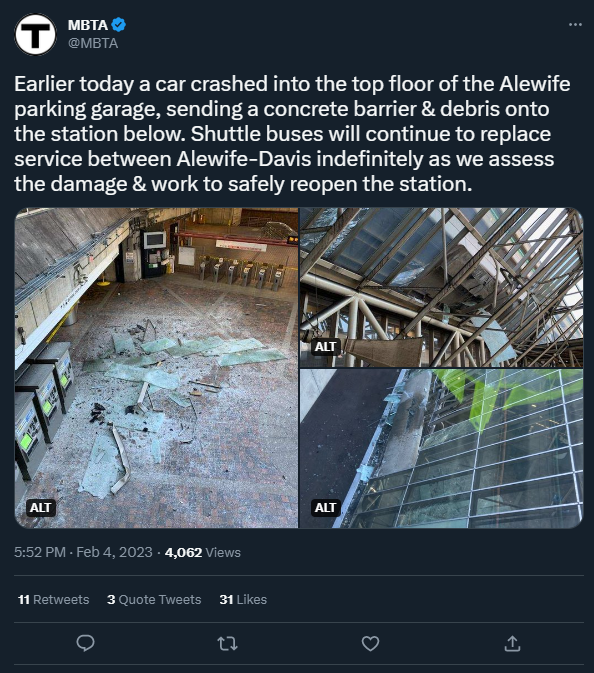The height and width of the screenshot is (673, 594).
Task: Open photo of broken exterior glass wall
Action: [x=441, y=449]
